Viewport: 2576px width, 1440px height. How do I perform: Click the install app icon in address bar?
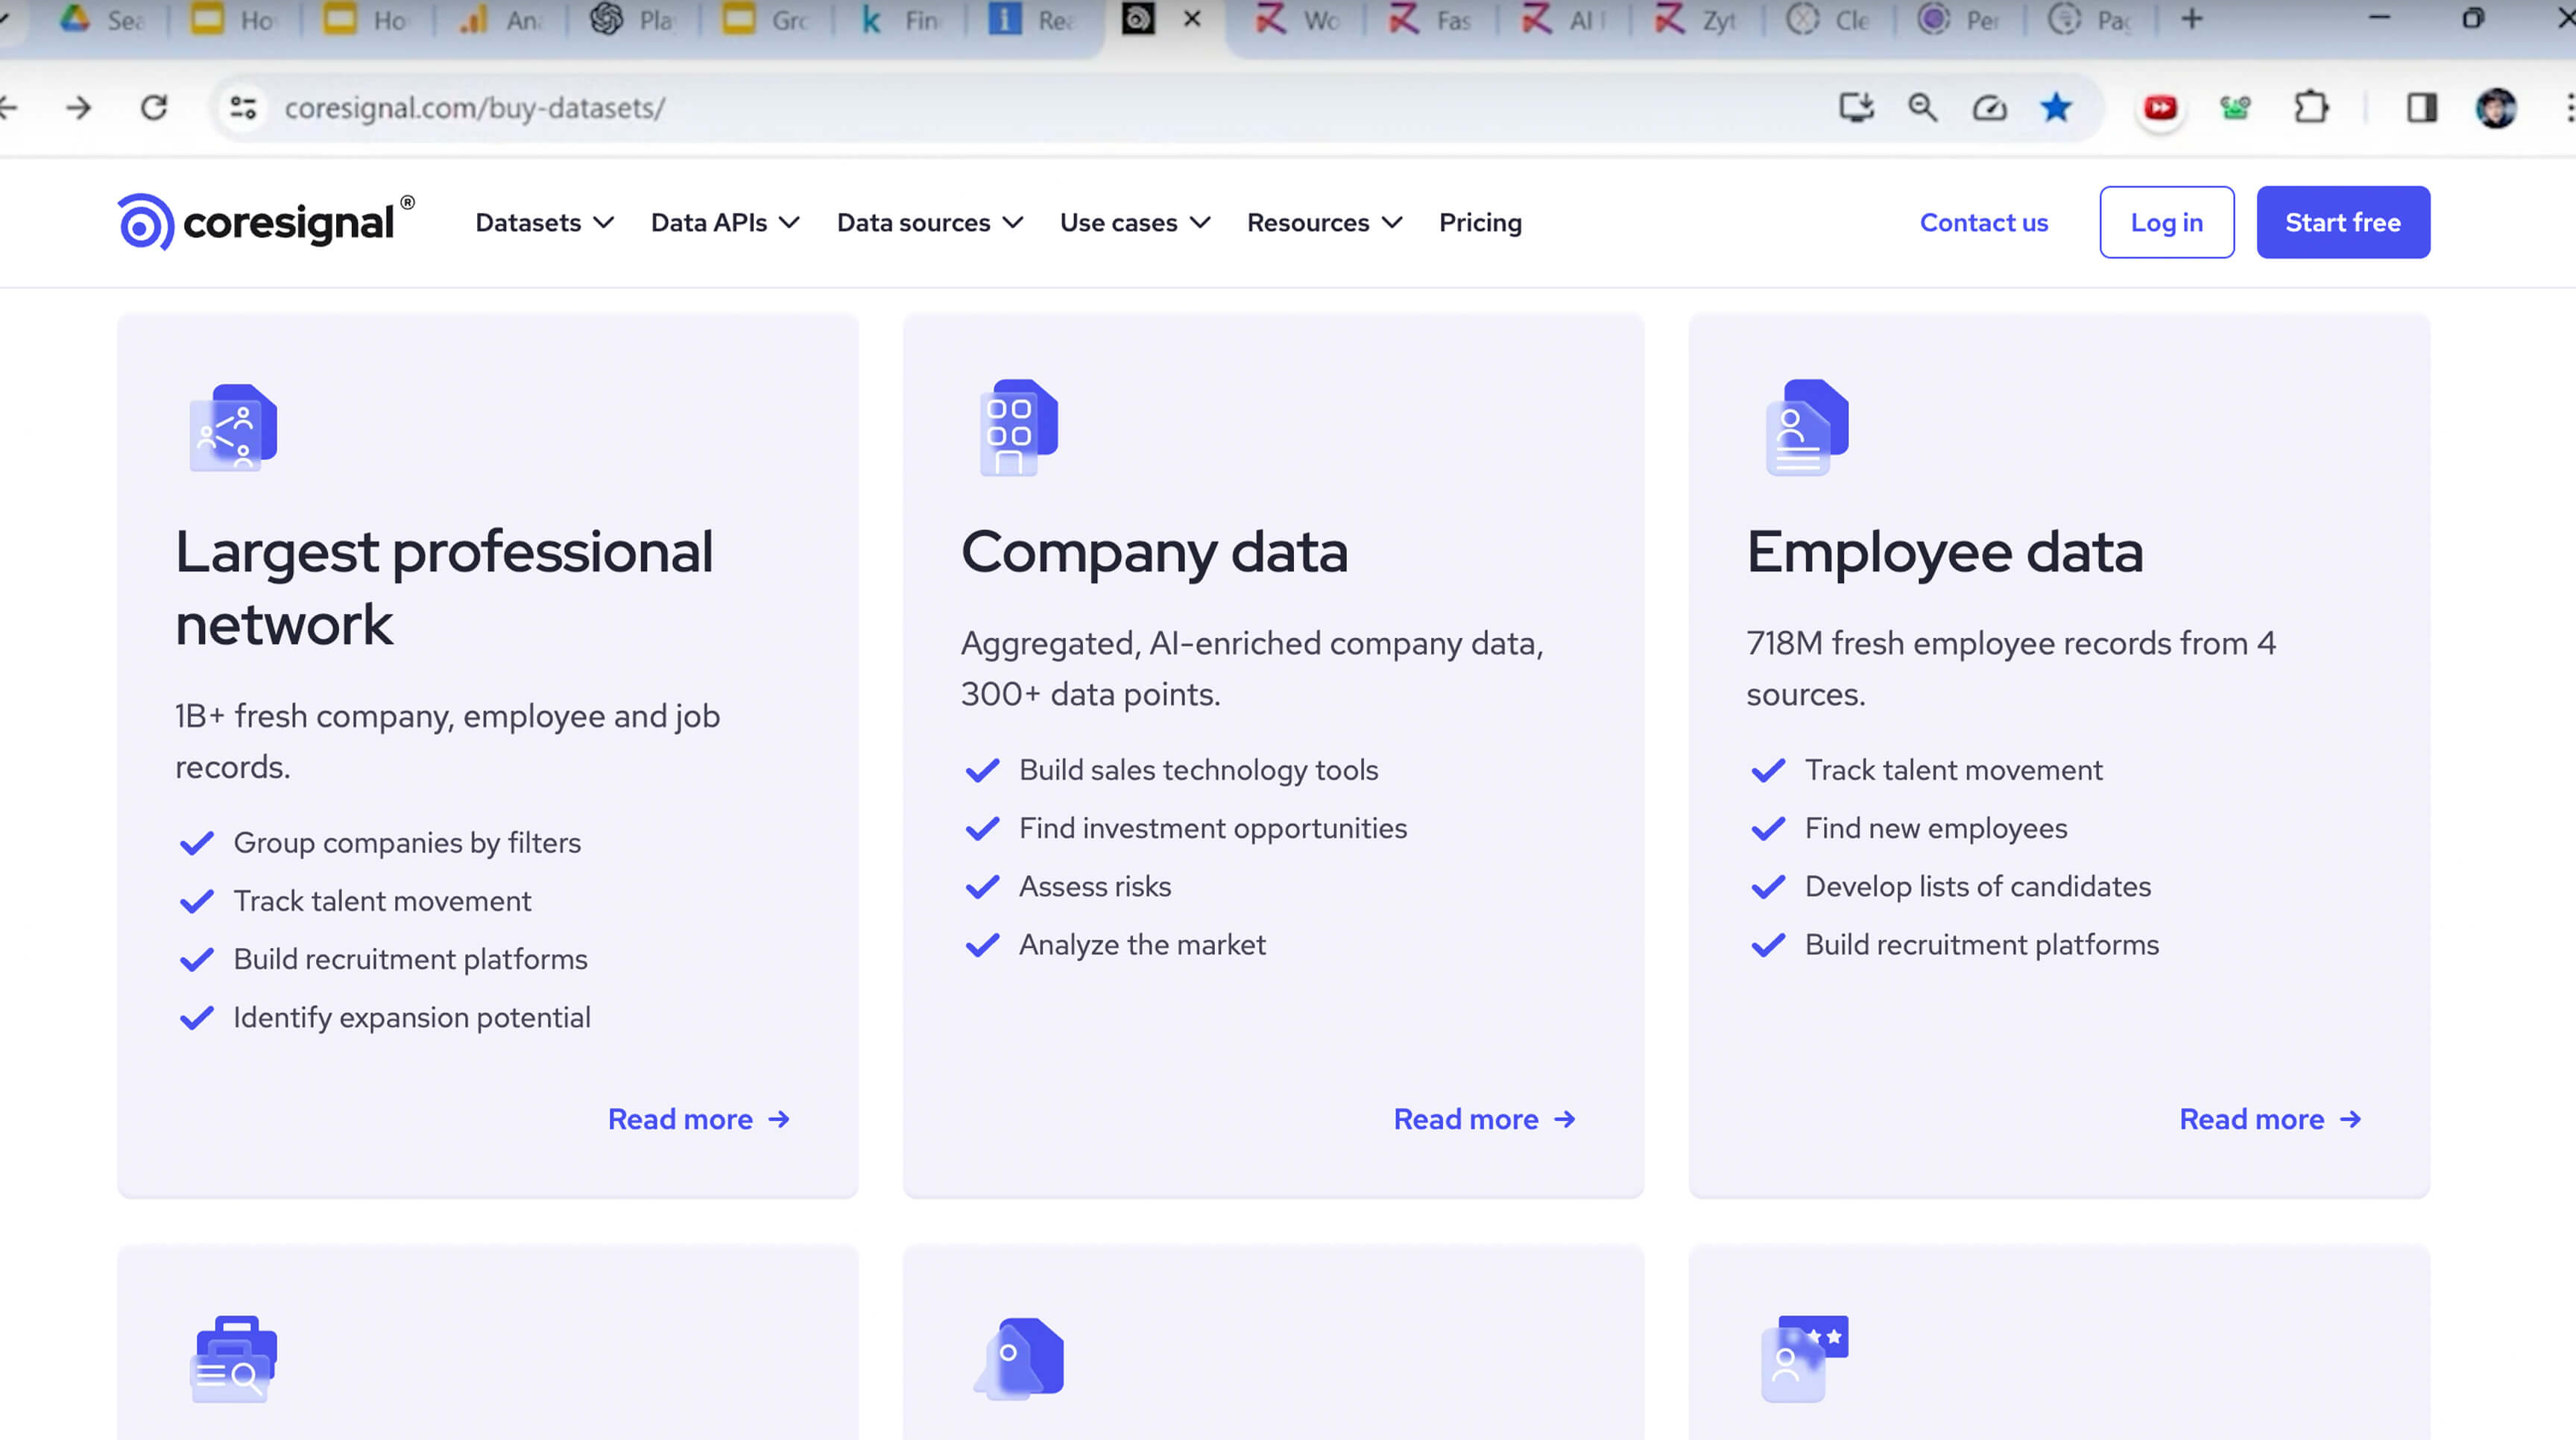tap(1855, 107)
